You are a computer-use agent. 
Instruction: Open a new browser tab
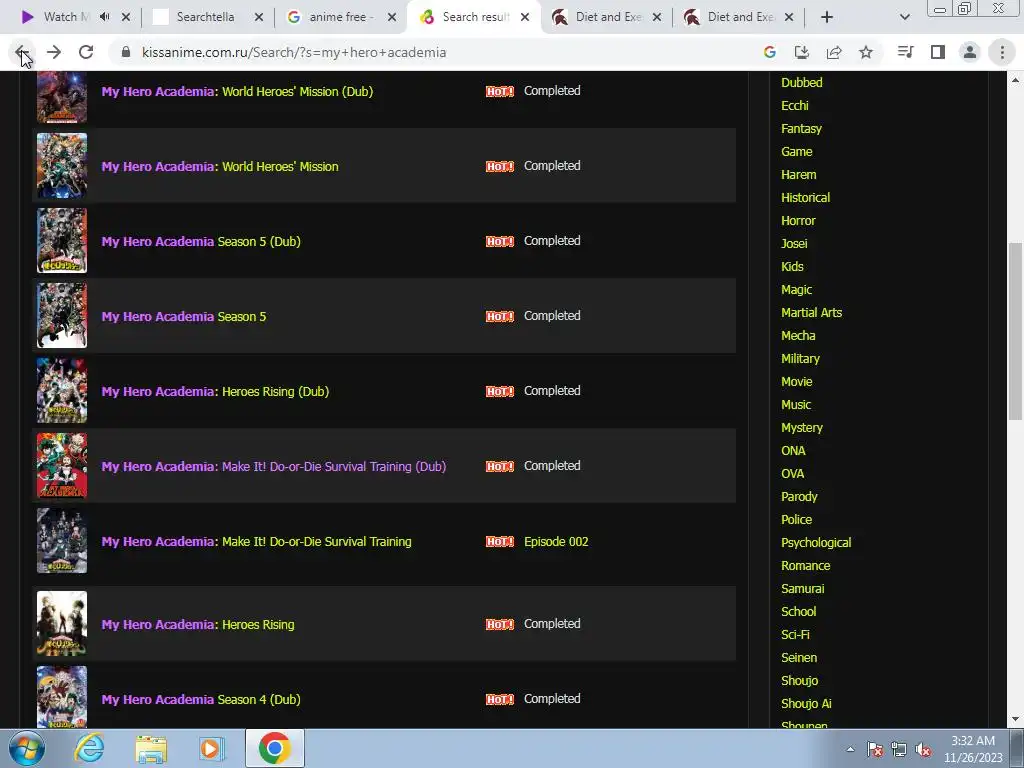click(827, 17)
